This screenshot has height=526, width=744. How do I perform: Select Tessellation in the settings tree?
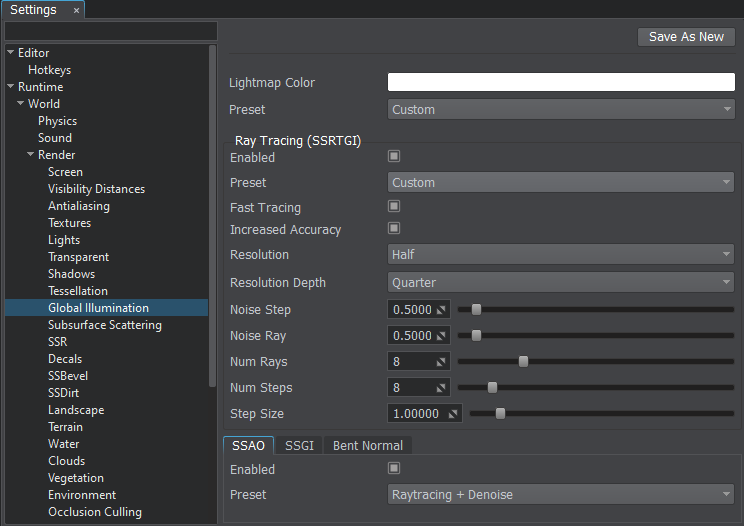[78, 291]
